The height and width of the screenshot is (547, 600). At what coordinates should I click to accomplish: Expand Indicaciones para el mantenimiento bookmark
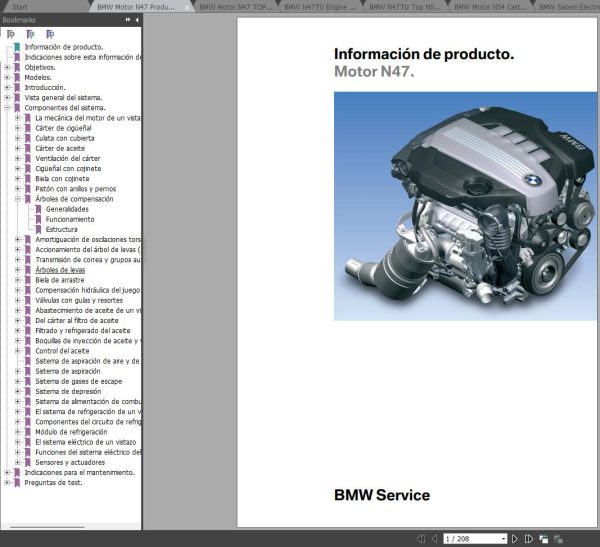7,472
